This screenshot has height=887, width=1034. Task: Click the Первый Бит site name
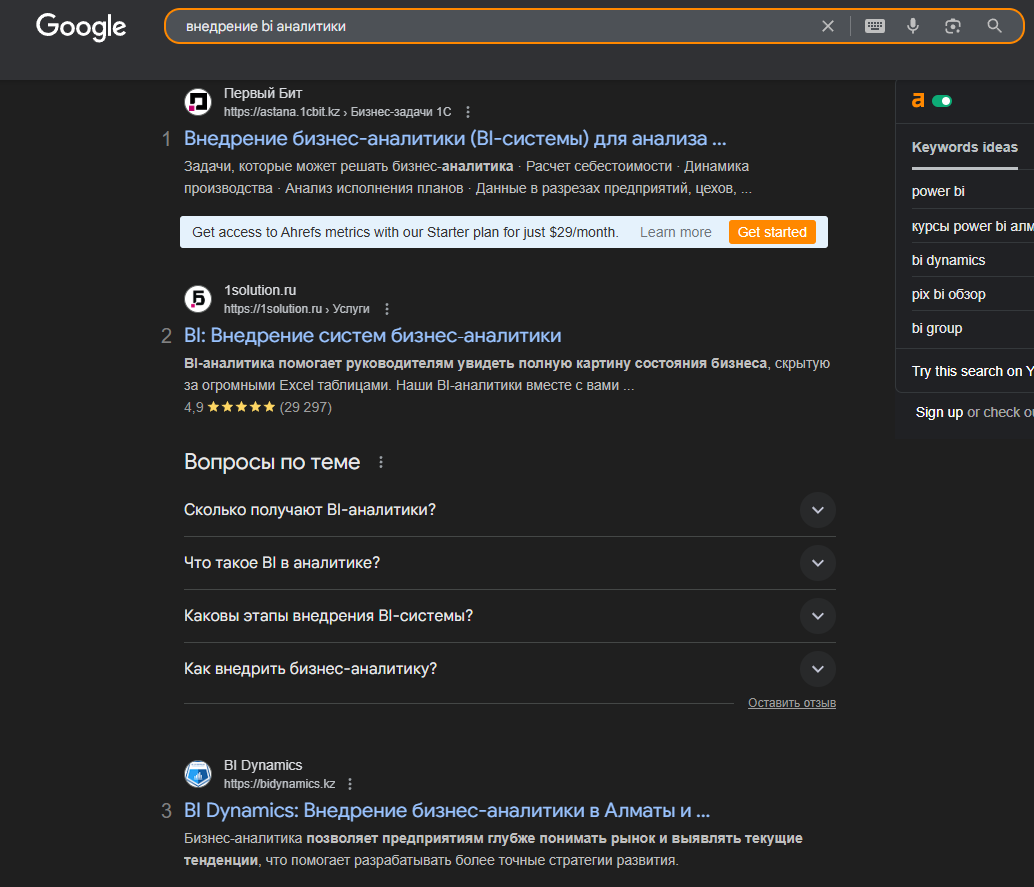click(x=262, y=93)
